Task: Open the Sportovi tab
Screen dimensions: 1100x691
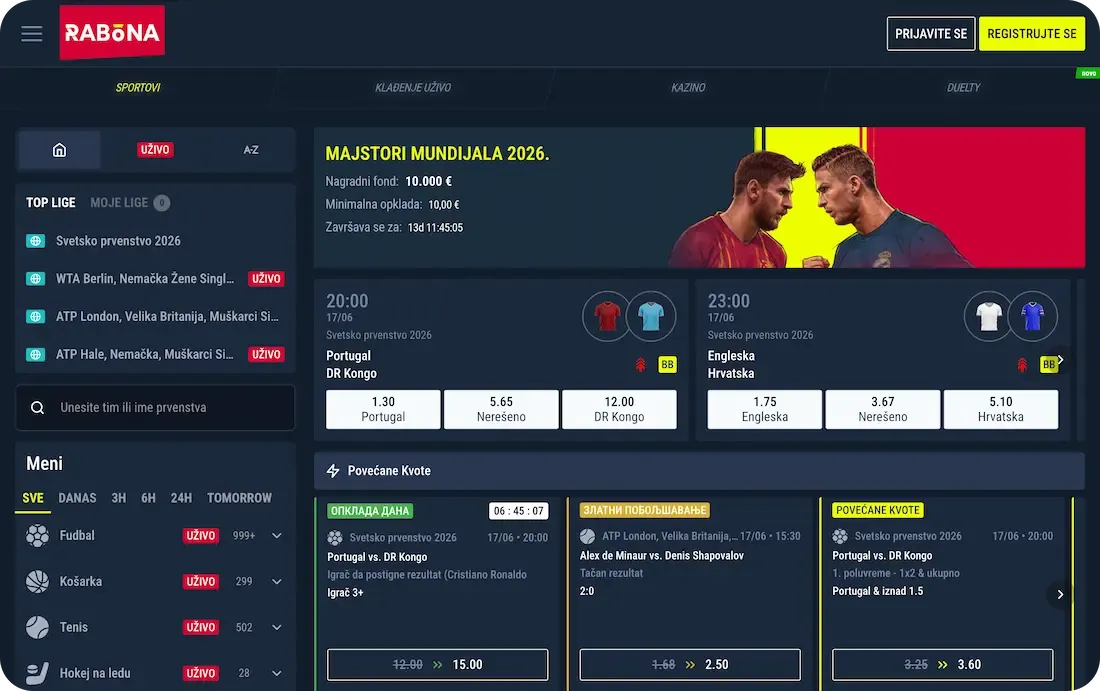Action: click(138, 88)
